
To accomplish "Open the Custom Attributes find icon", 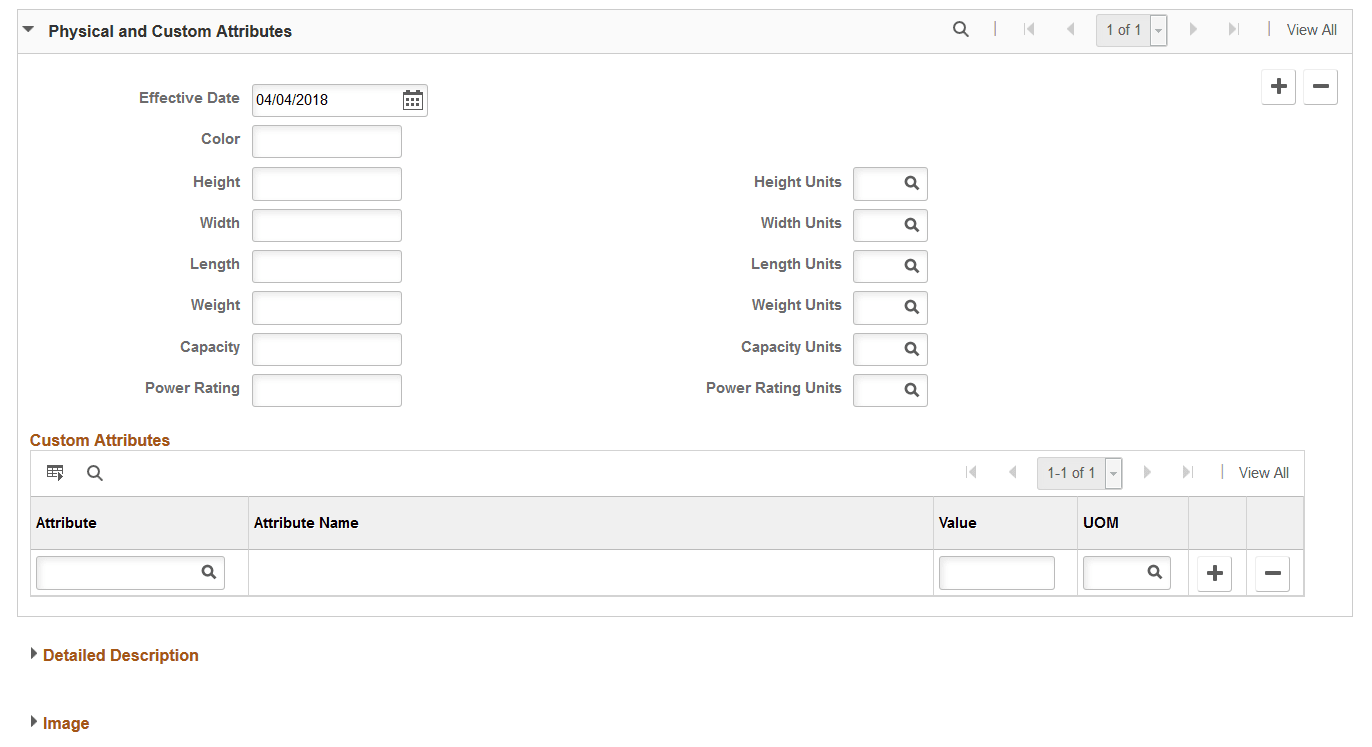I will click(x=94, y=472).
